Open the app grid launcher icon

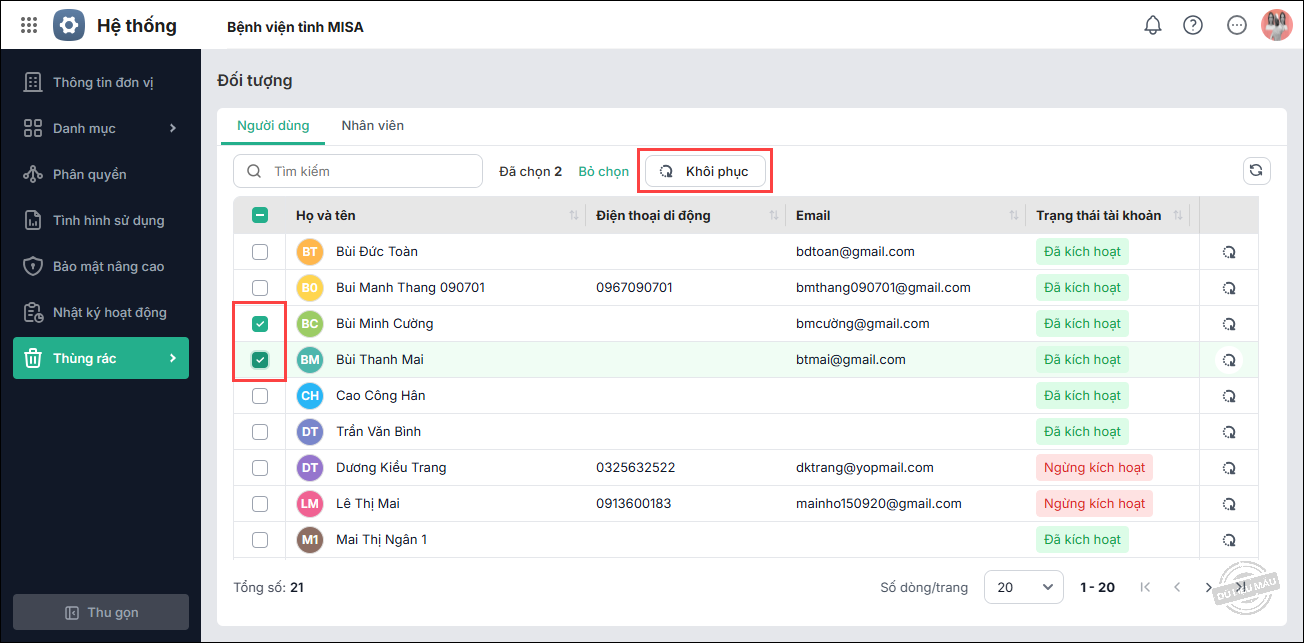click(x=29, y=26)
